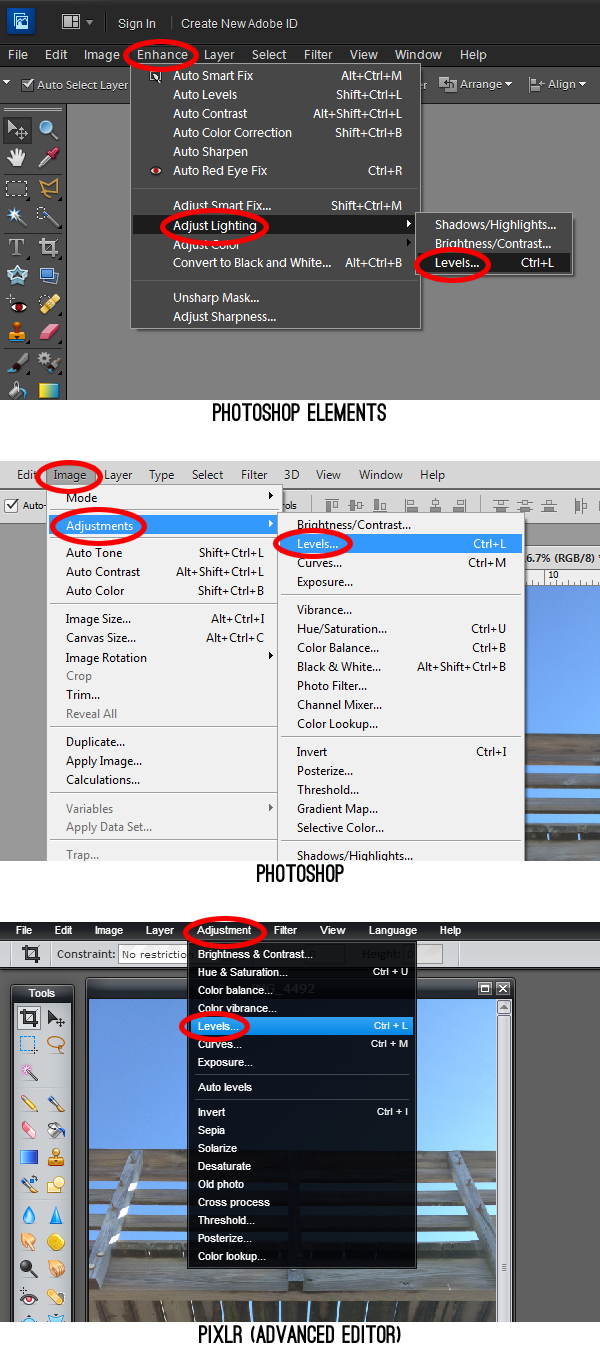Open Enhance menu in Photoshop Elements

point(163,55)
